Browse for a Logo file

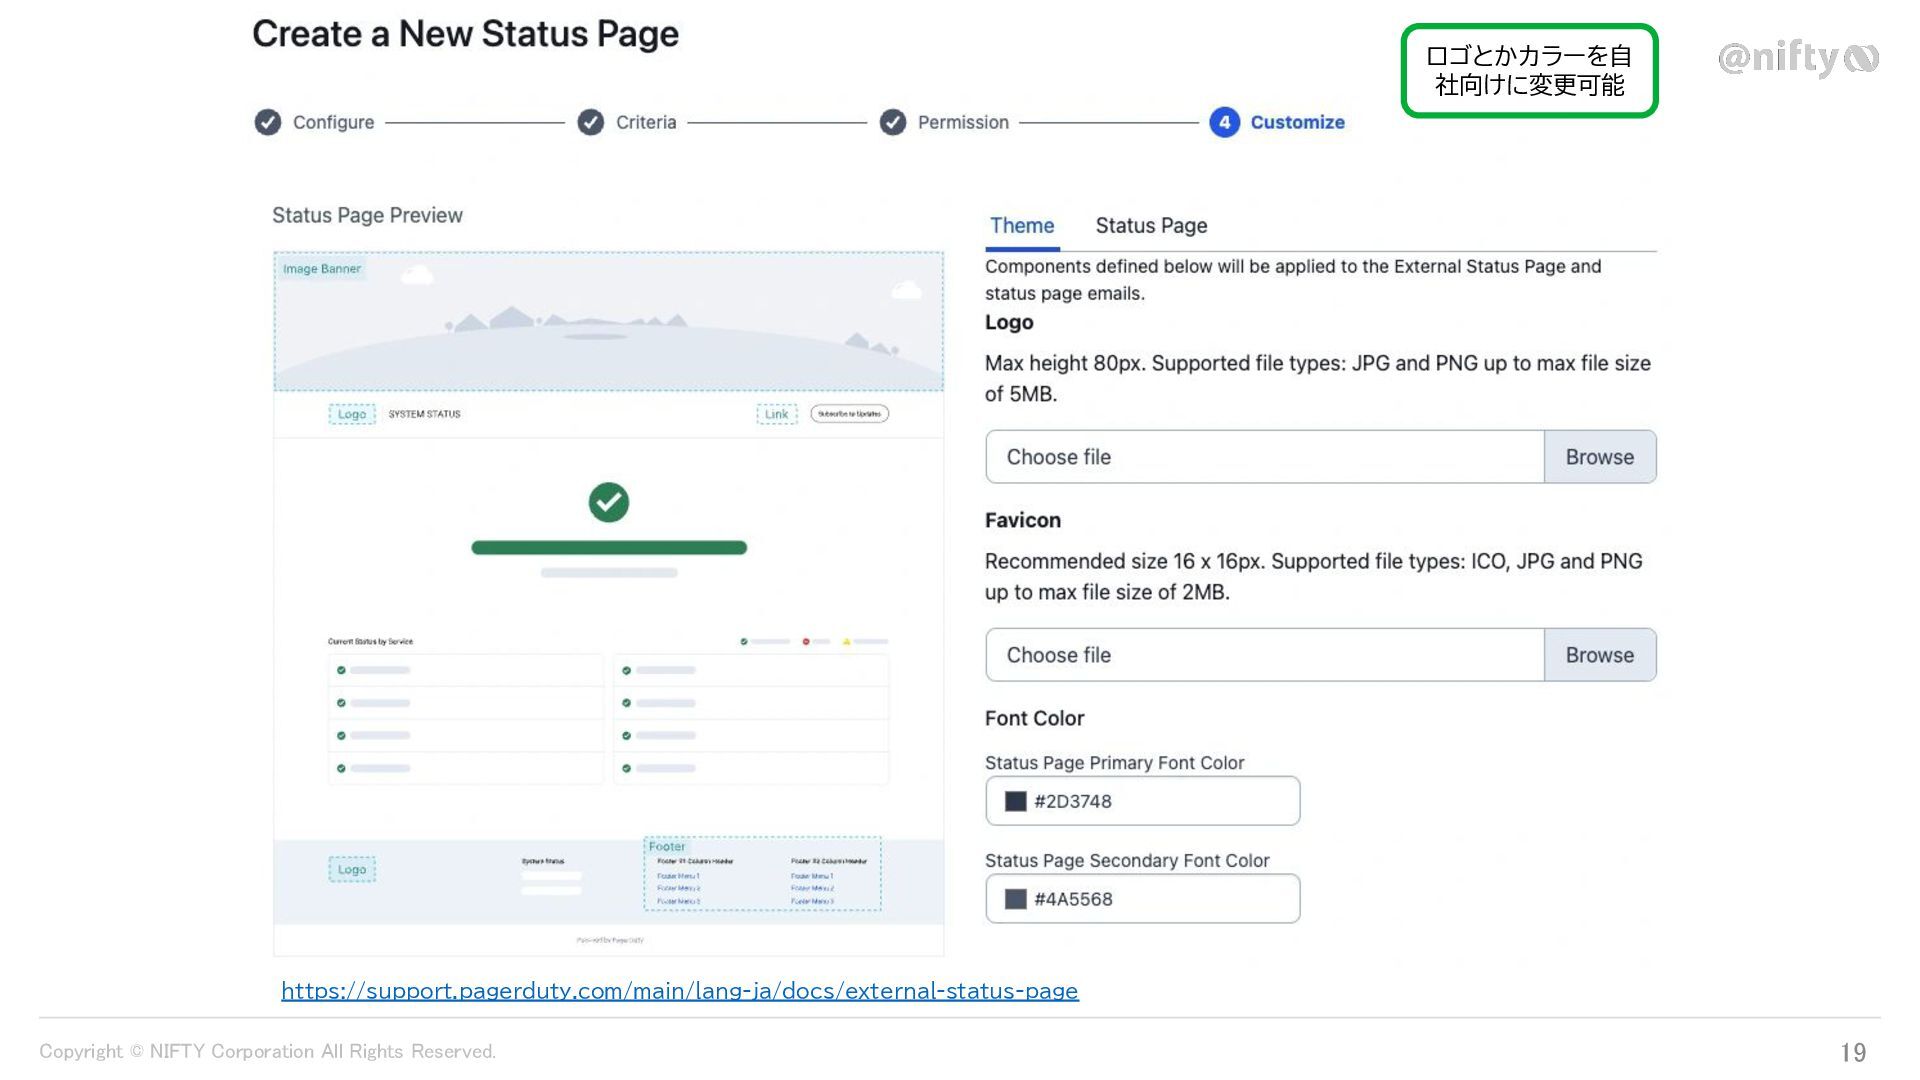[1599, 457]
